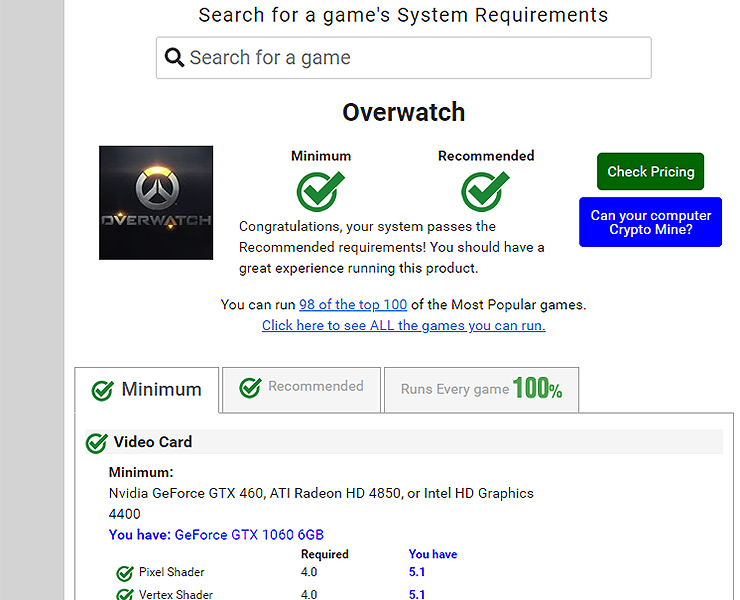
Task: Click the Pixel Shader required 4.0 value
Action: 309,572
